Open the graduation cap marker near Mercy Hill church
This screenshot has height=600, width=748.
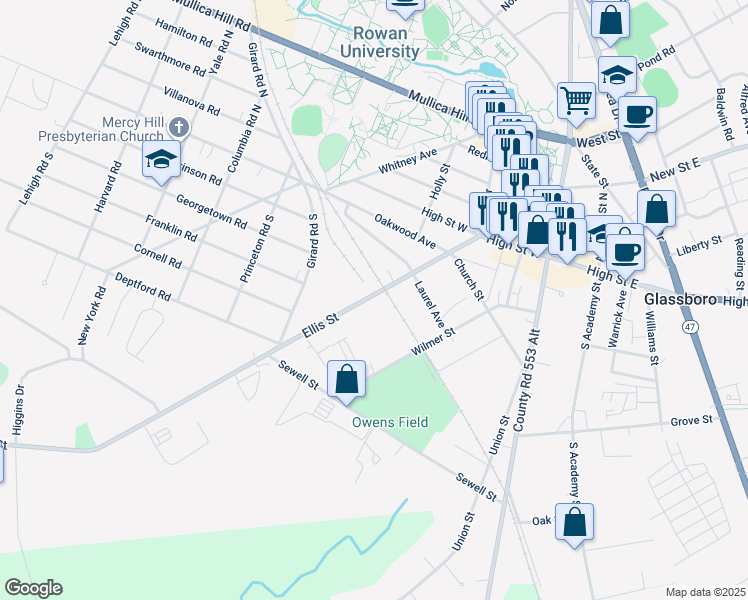[161, 160]
